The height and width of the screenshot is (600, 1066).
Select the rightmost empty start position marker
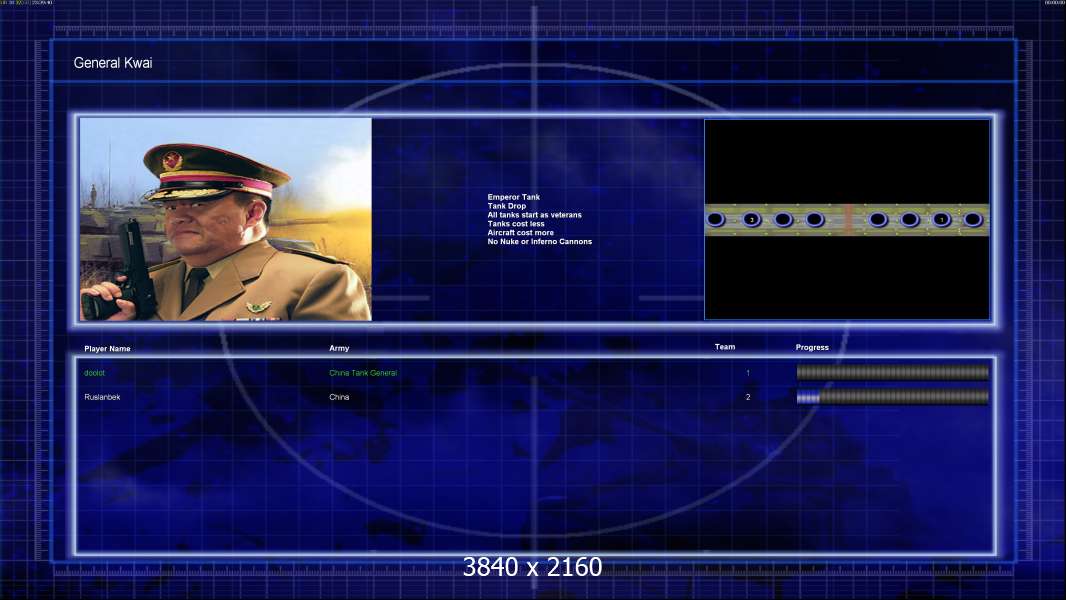click(x=973, y=219)
